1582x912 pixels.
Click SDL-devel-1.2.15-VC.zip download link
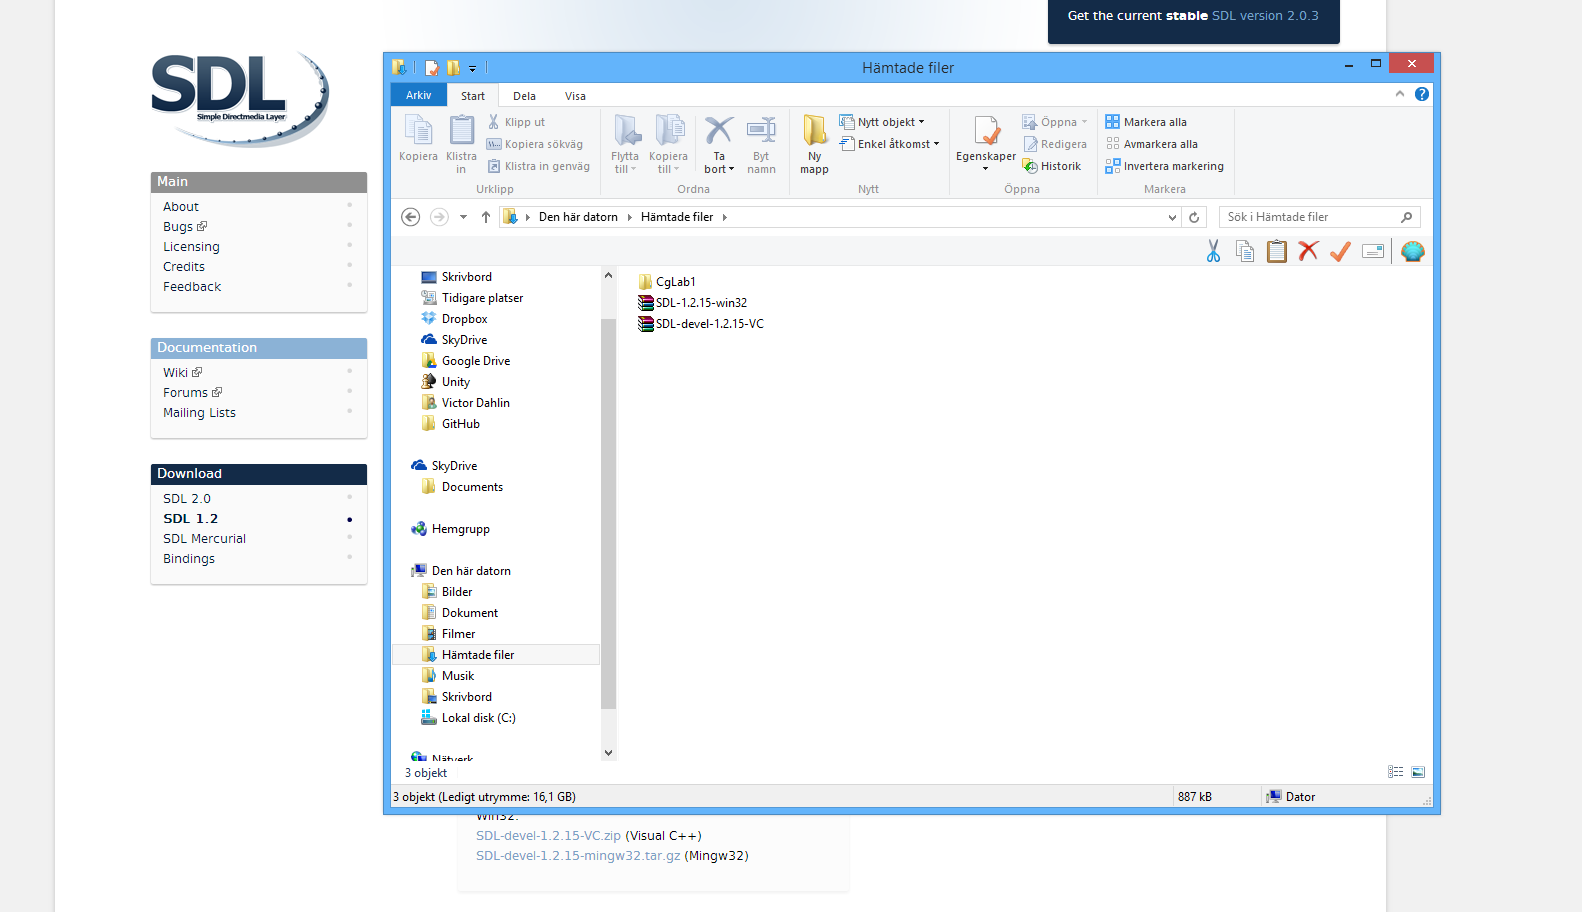548,836
